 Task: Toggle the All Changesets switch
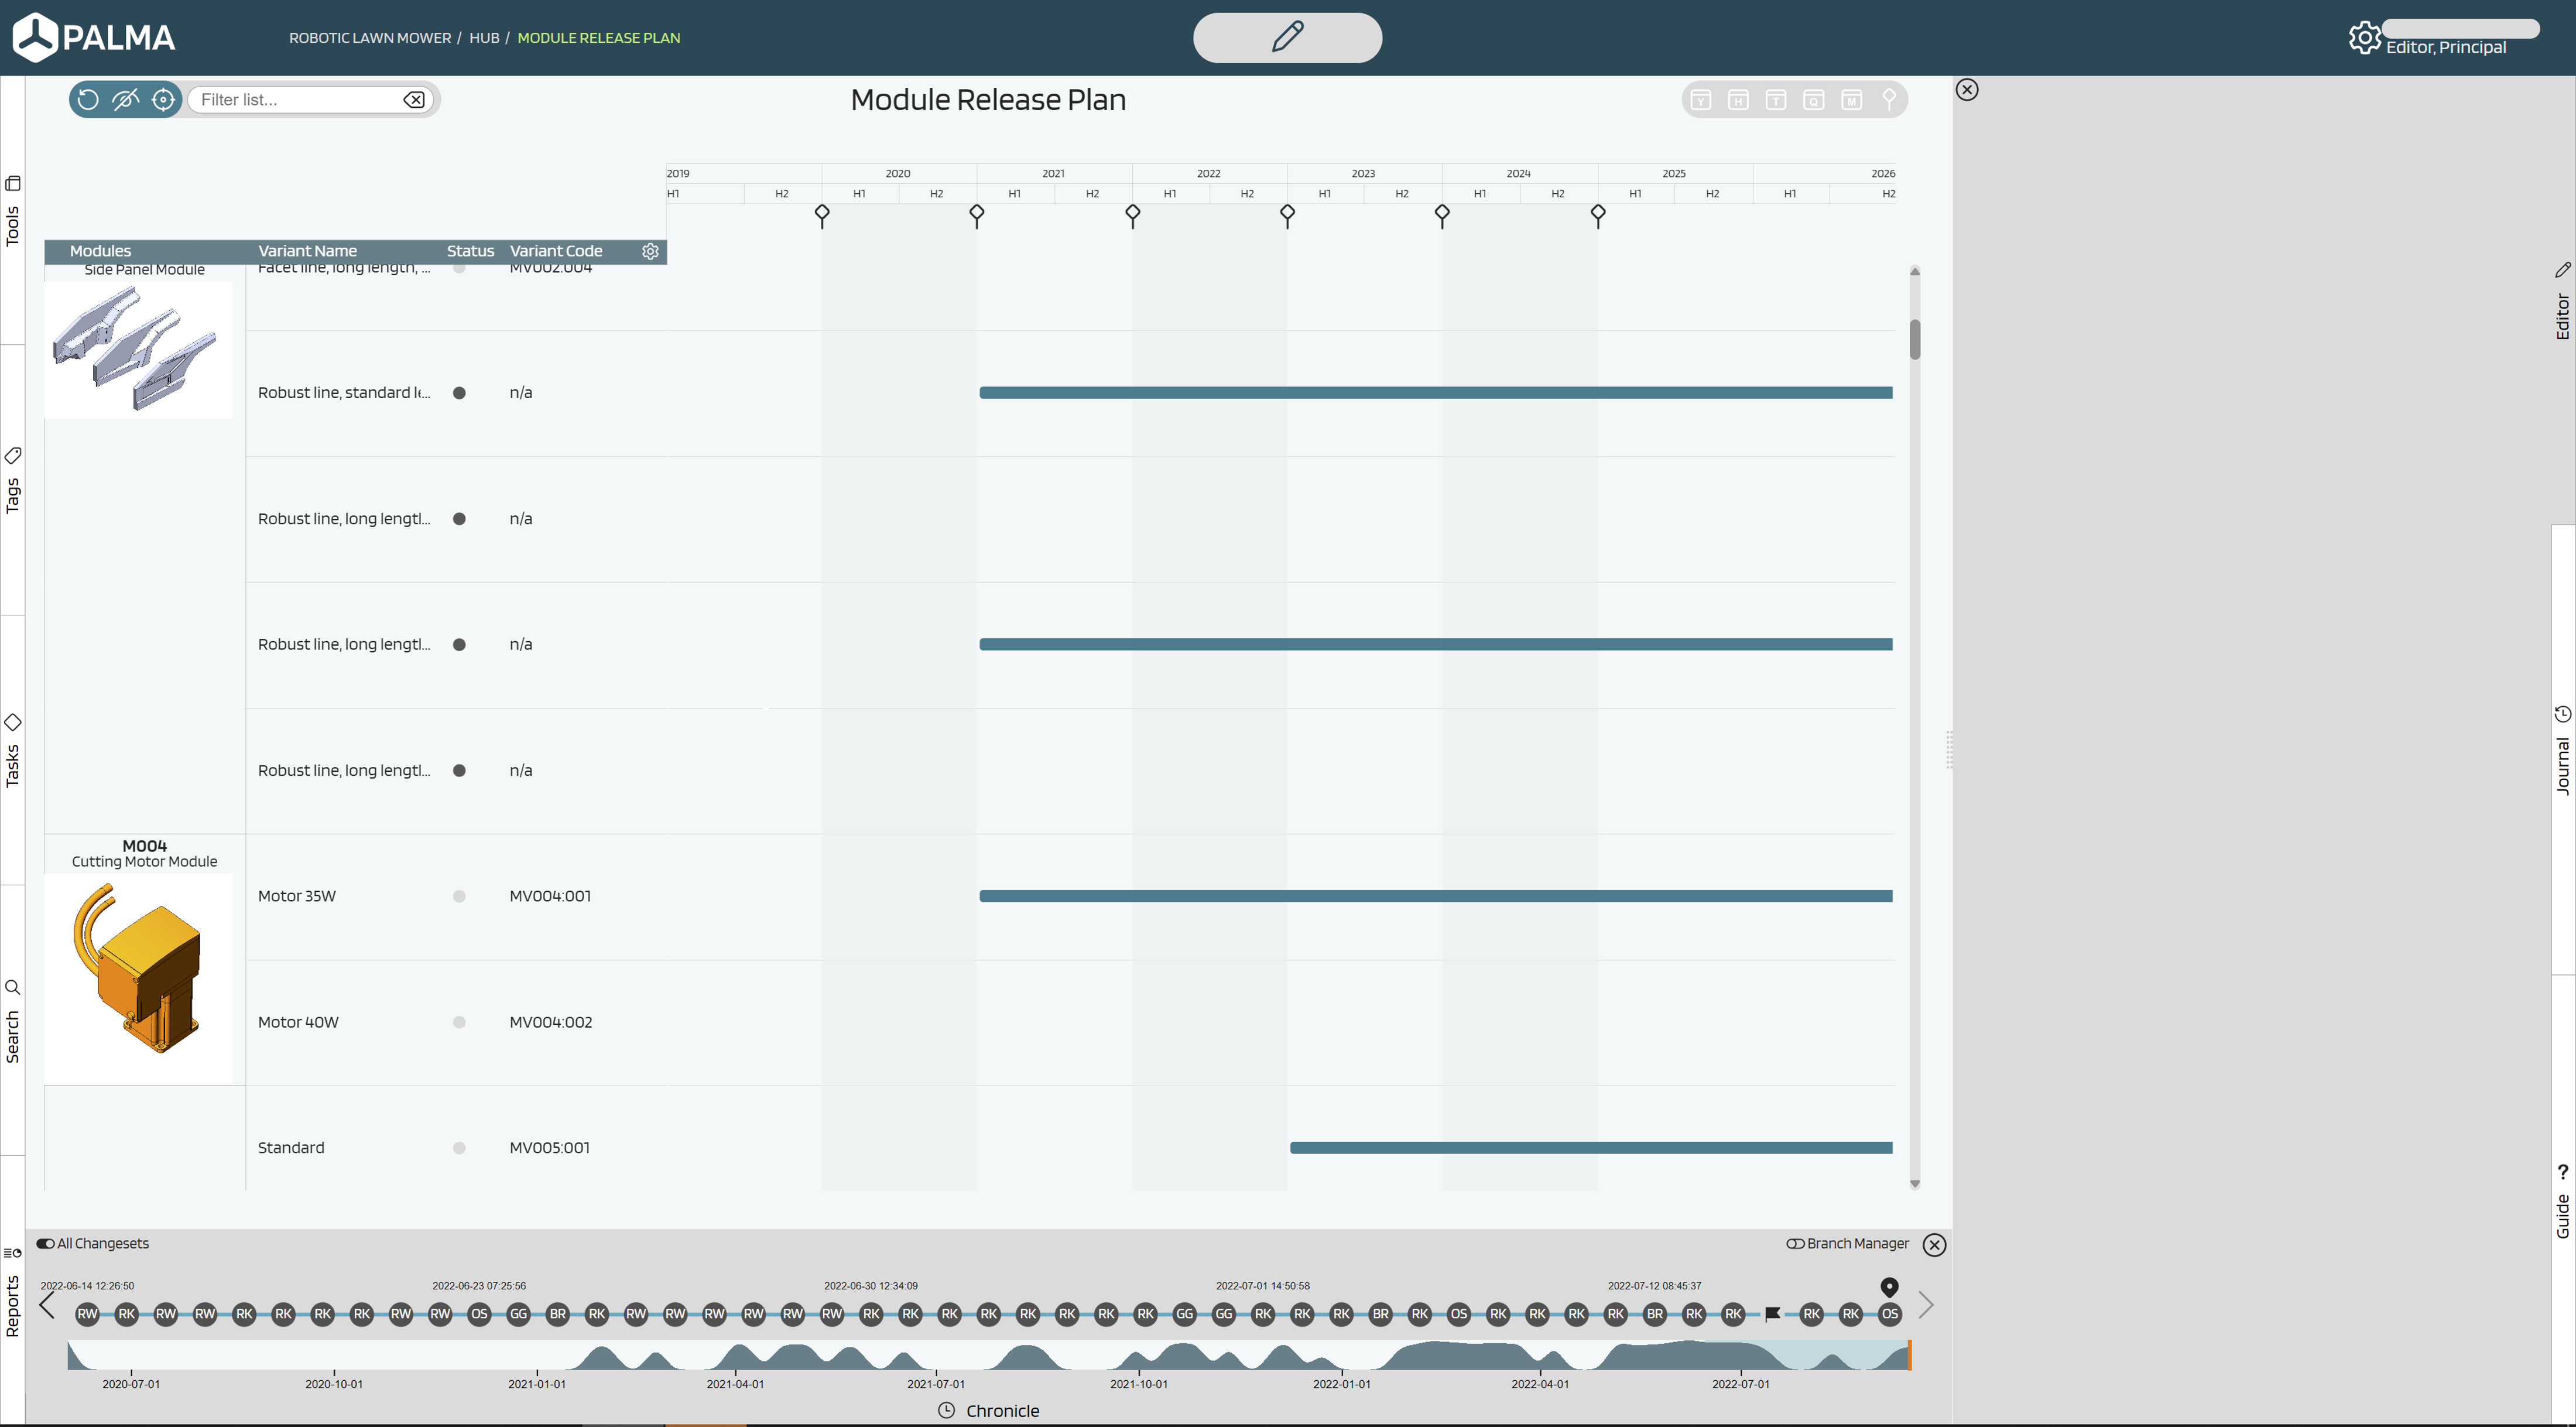46,1243
